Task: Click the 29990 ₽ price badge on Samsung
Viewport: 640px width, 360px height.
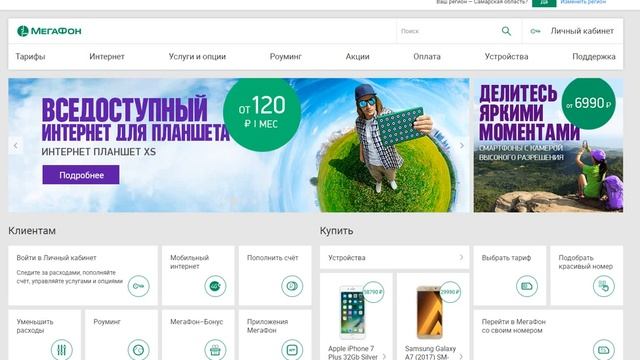Action: tap(450, 292)
